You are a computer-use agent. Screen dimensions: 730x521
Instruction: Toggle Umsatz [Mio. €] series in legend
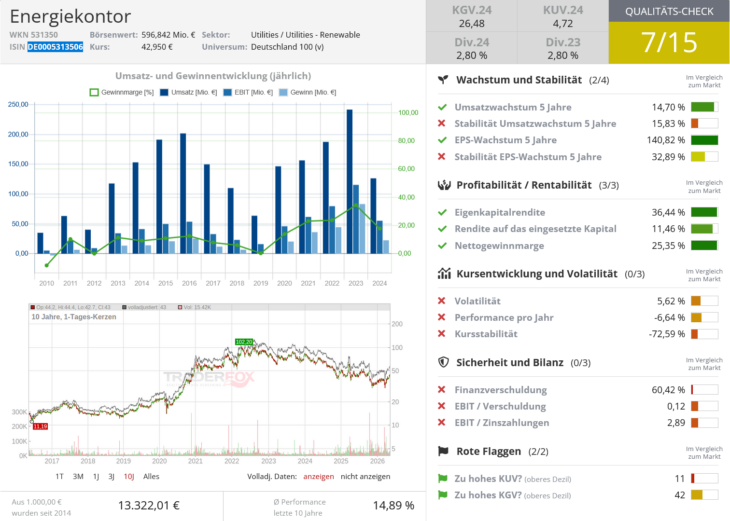pyautogui.click(x=189, y=92)
